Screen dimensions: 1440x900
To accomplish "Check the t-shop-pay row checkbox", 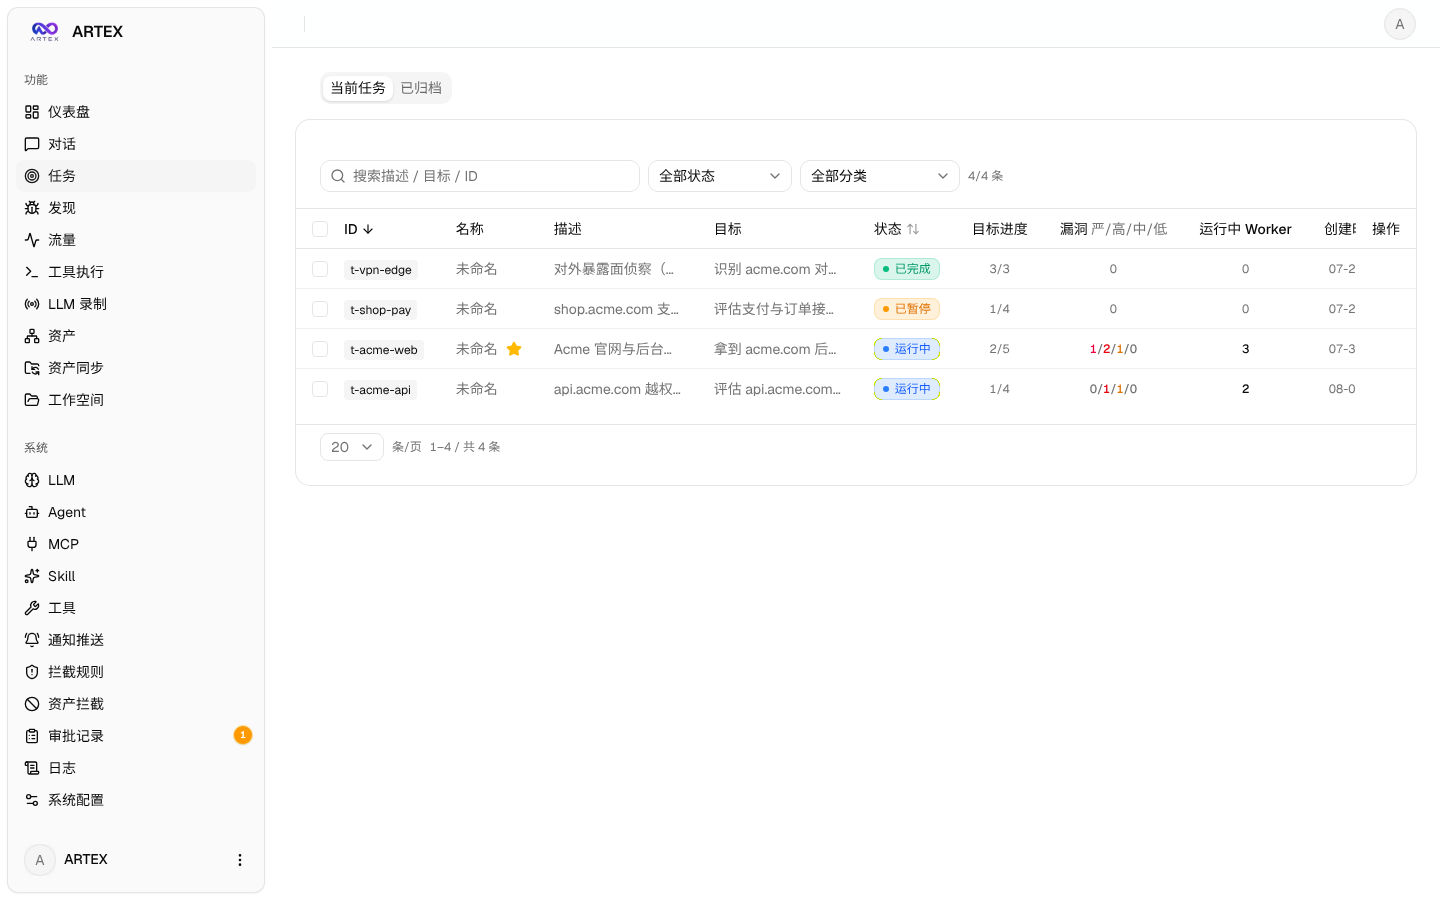I will (320, 309).
